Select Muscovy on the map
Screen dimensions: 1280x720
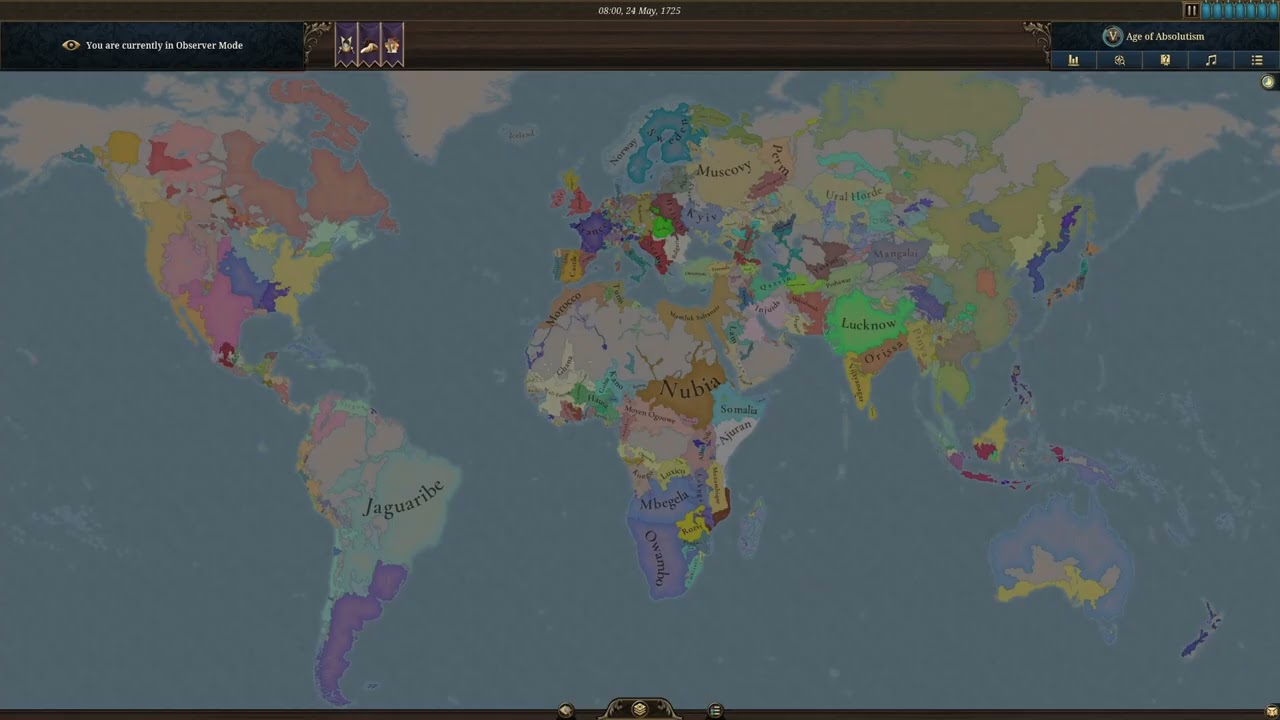point(724,171)
